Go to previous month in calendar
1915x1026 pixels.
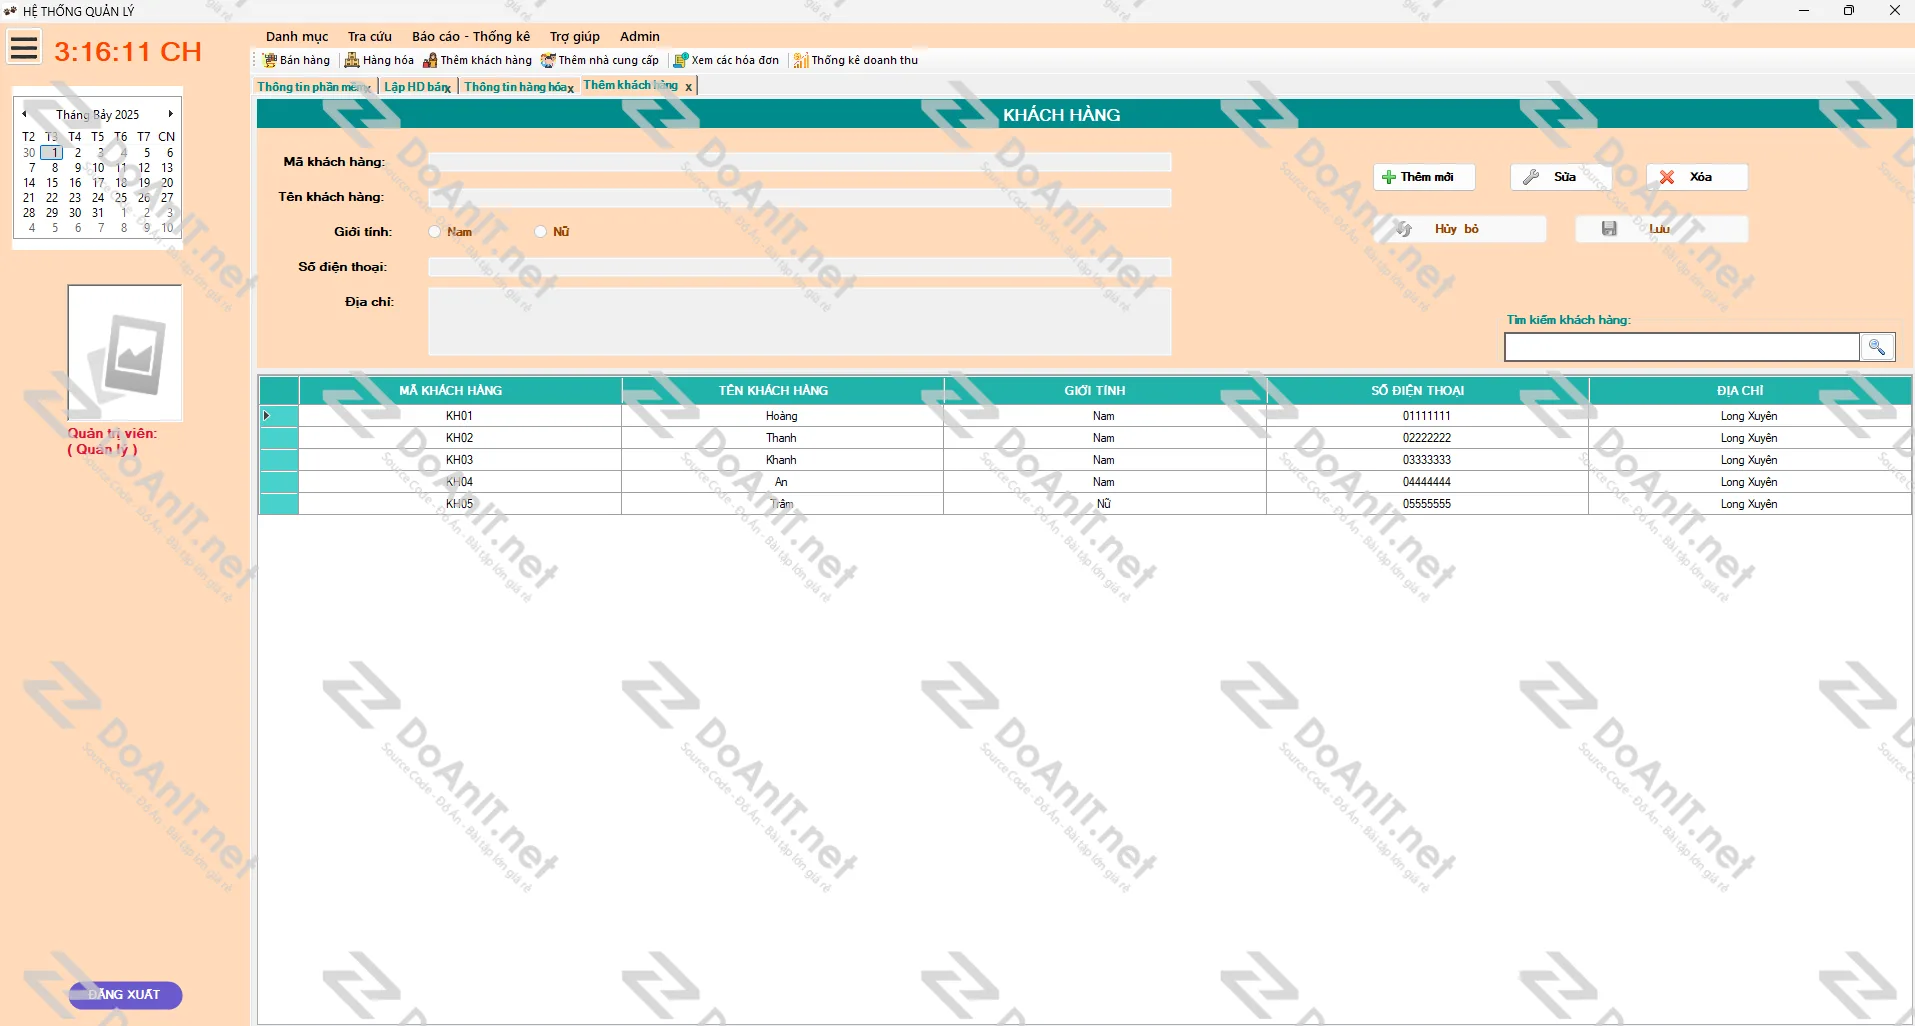25,114
